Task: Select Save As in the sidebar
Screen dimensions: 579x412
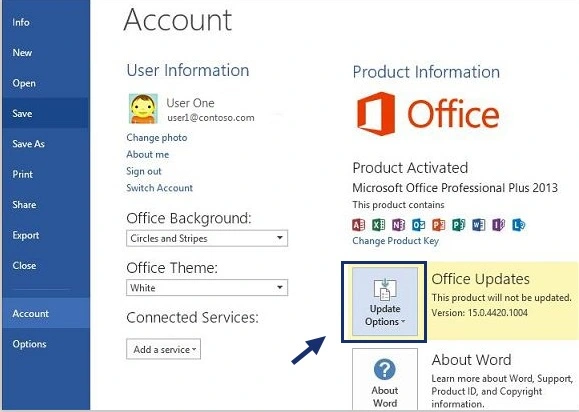Action: click(46, 144)
